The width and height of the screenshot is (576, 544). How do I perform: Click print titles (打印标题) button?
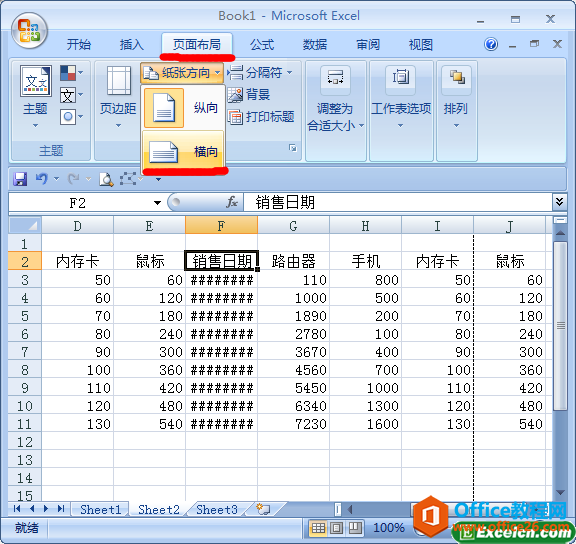pos(261,117)
